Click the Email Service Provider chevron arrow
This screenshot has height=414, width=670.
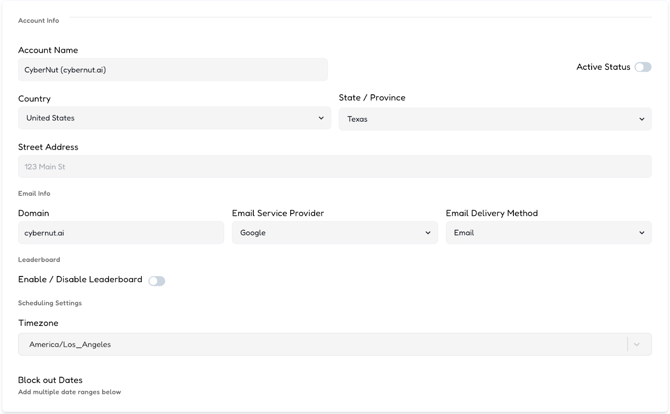(427, 233)
